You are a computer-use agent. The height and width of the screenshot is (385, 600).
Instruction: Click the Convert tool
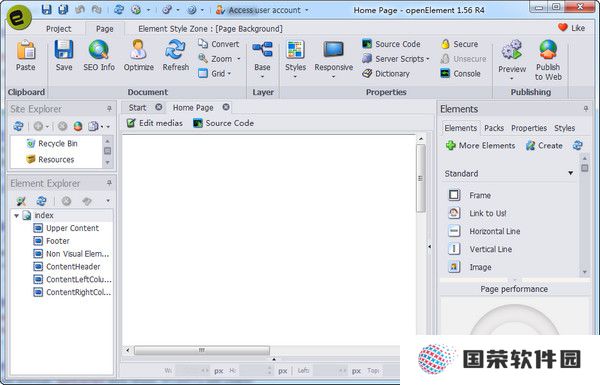coord(218,44)
